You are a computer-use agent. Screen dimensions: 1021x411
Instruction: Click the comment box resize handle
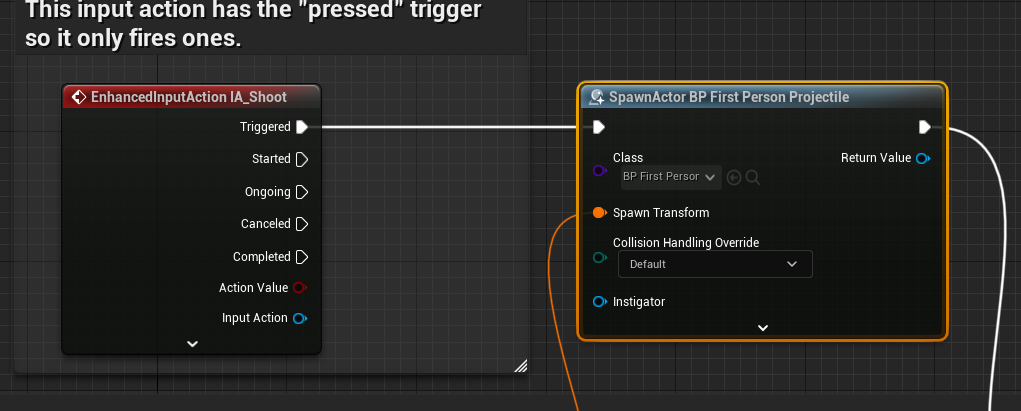pos(520,366)
